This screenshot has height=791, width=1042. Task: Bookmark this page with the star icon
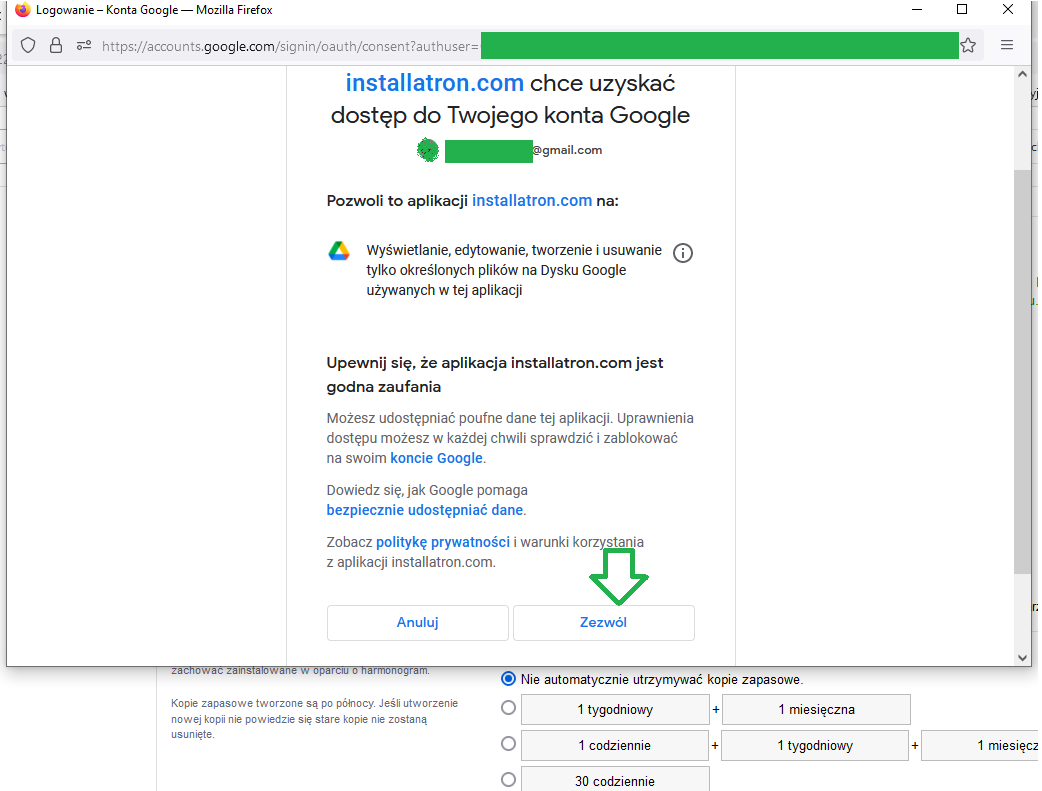[968, 45]
